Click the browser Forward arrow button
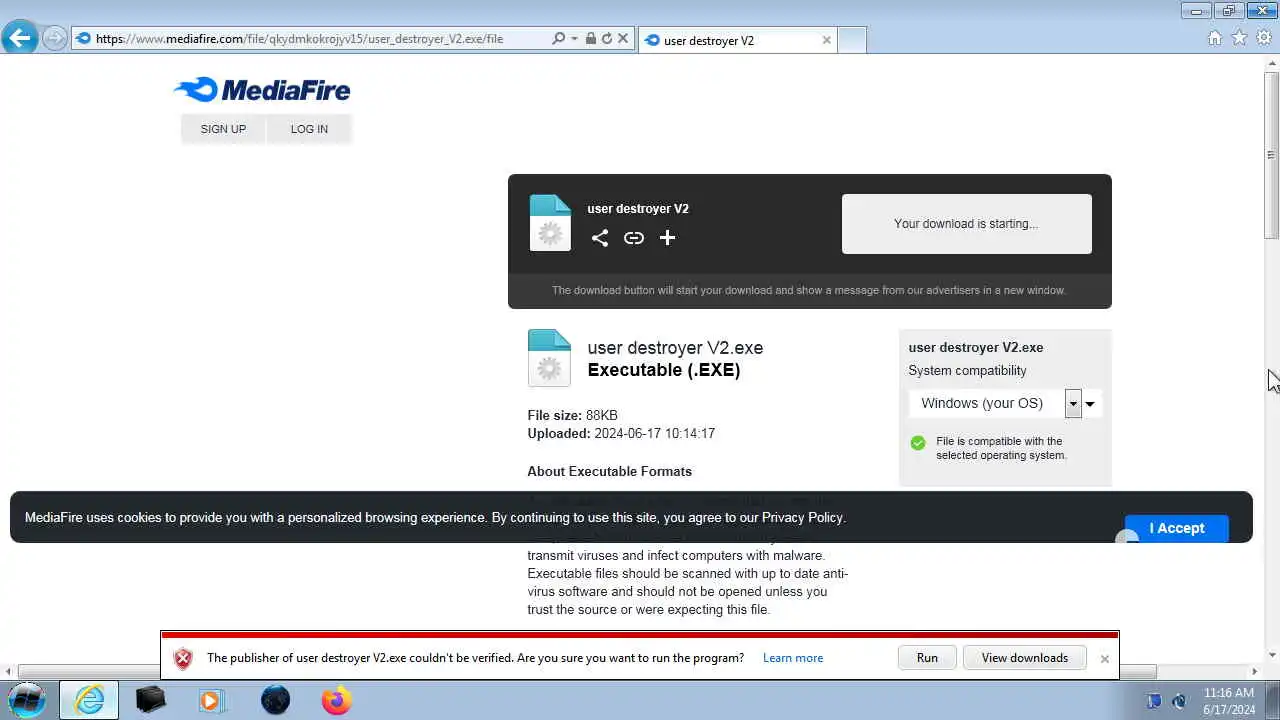The width and height of the screenshot is (1280, 720). coord(54,39)
